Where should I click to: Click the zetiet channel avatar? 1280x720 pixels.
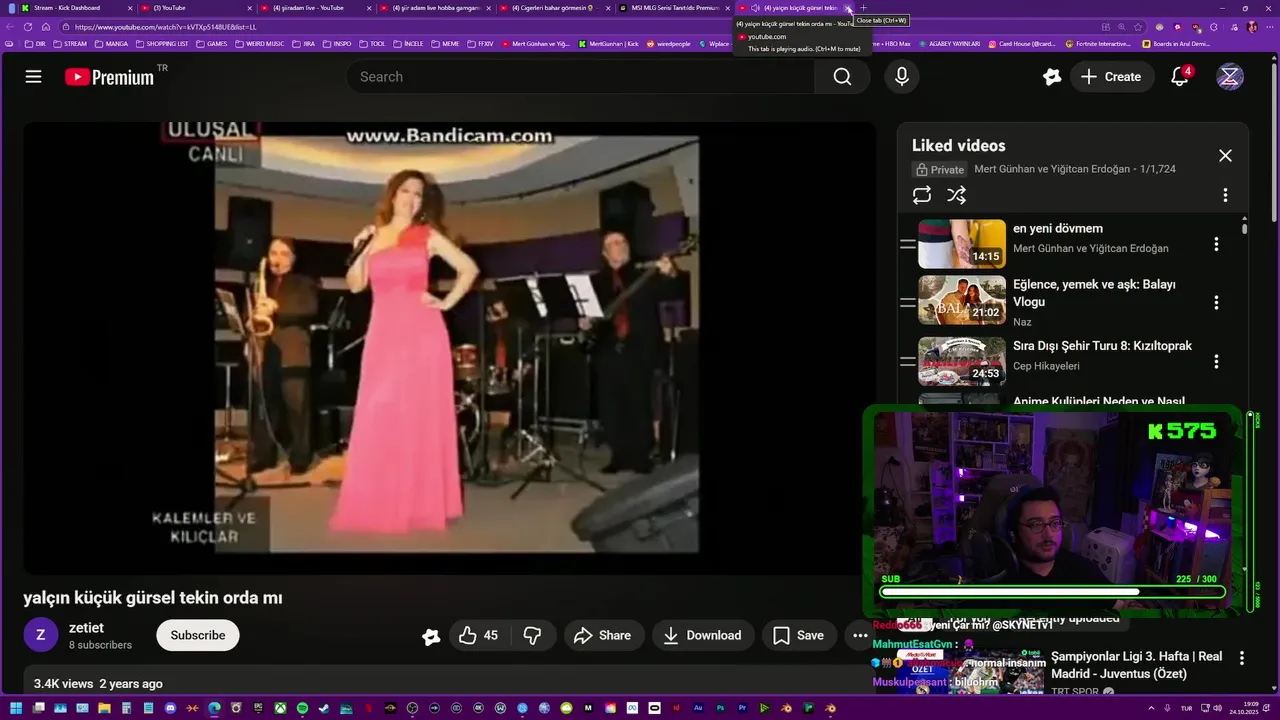(x=41, y=635)
